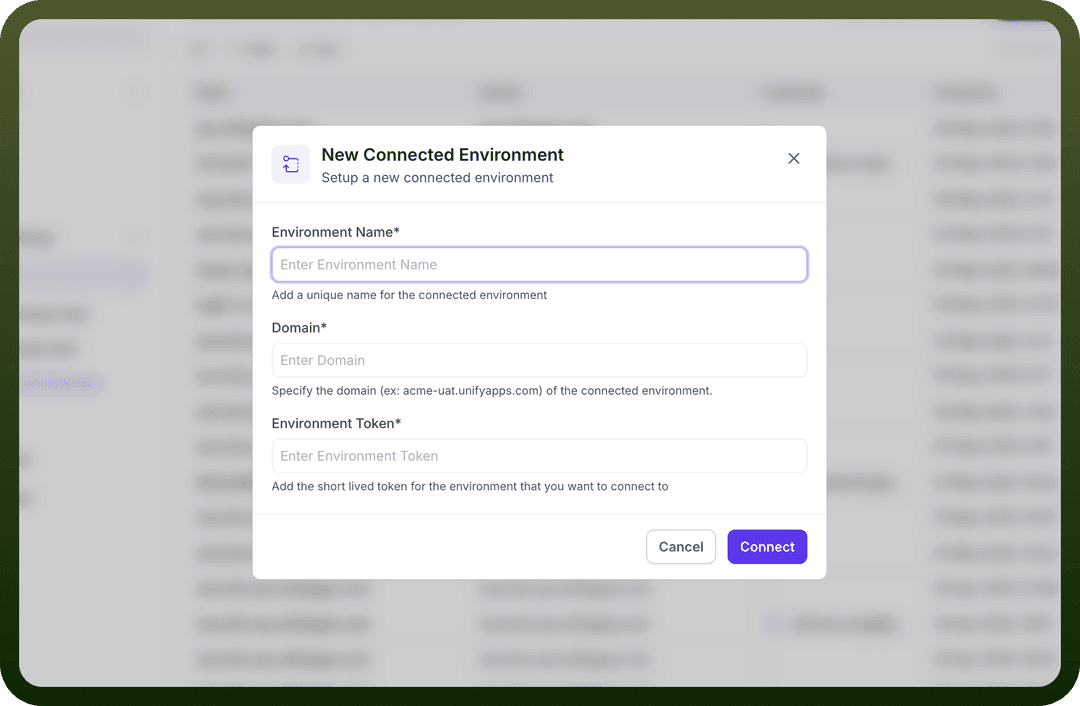Click the New Connected Environment title
The width and height of the screenshot is (1080, 706).
442,155
